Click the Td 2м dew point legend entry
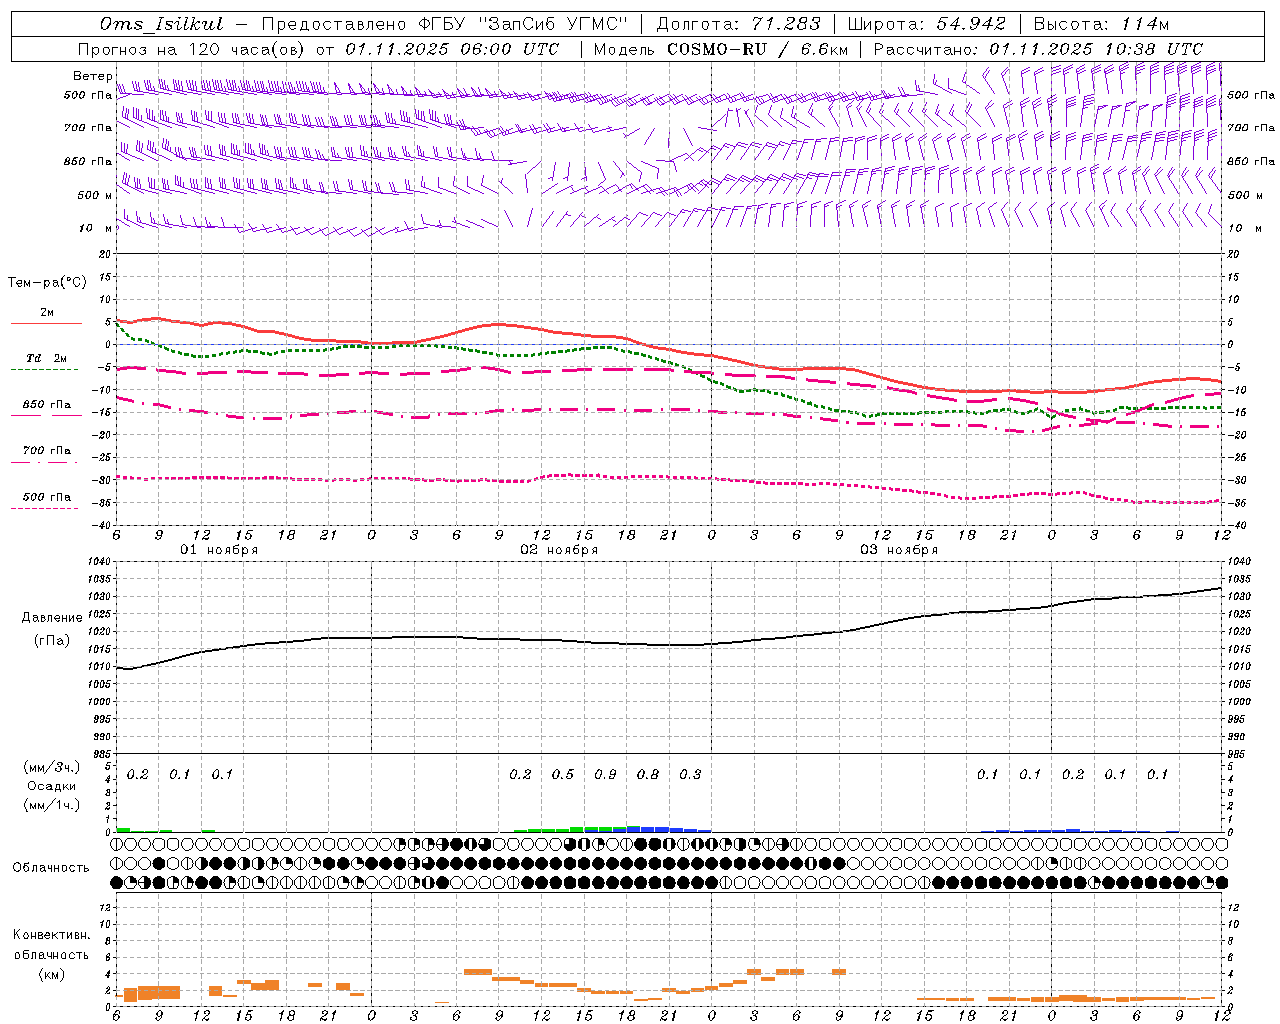1280x1024 pixels. coord(47,358)
